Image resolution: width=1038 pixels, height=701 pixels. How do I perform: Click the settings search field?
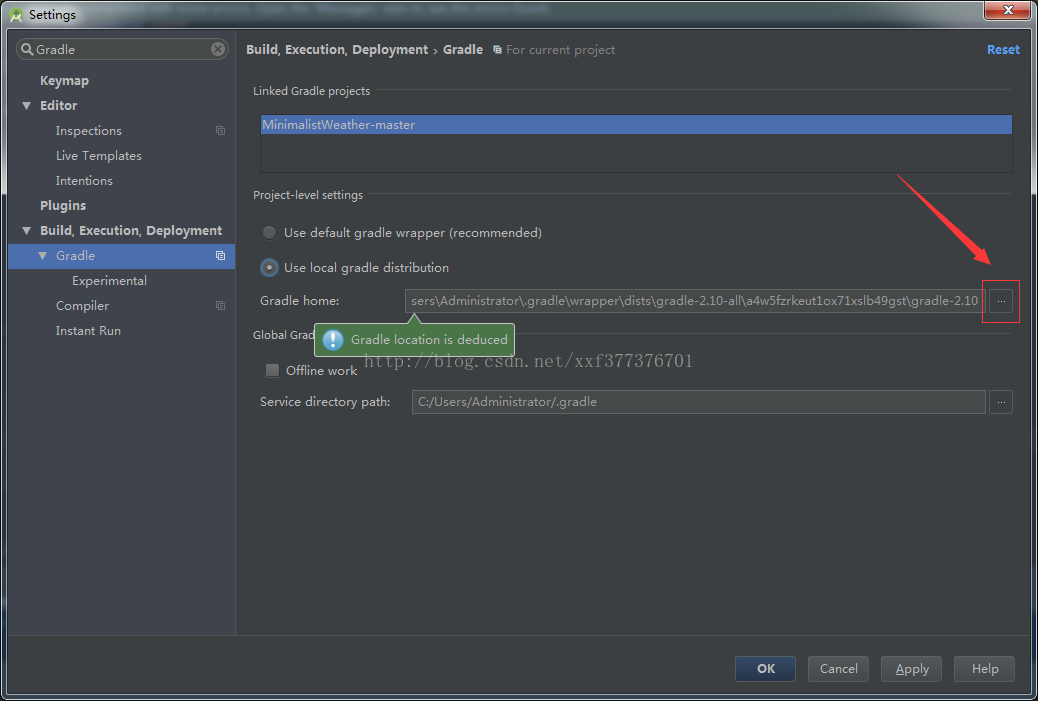pos(122,49)
